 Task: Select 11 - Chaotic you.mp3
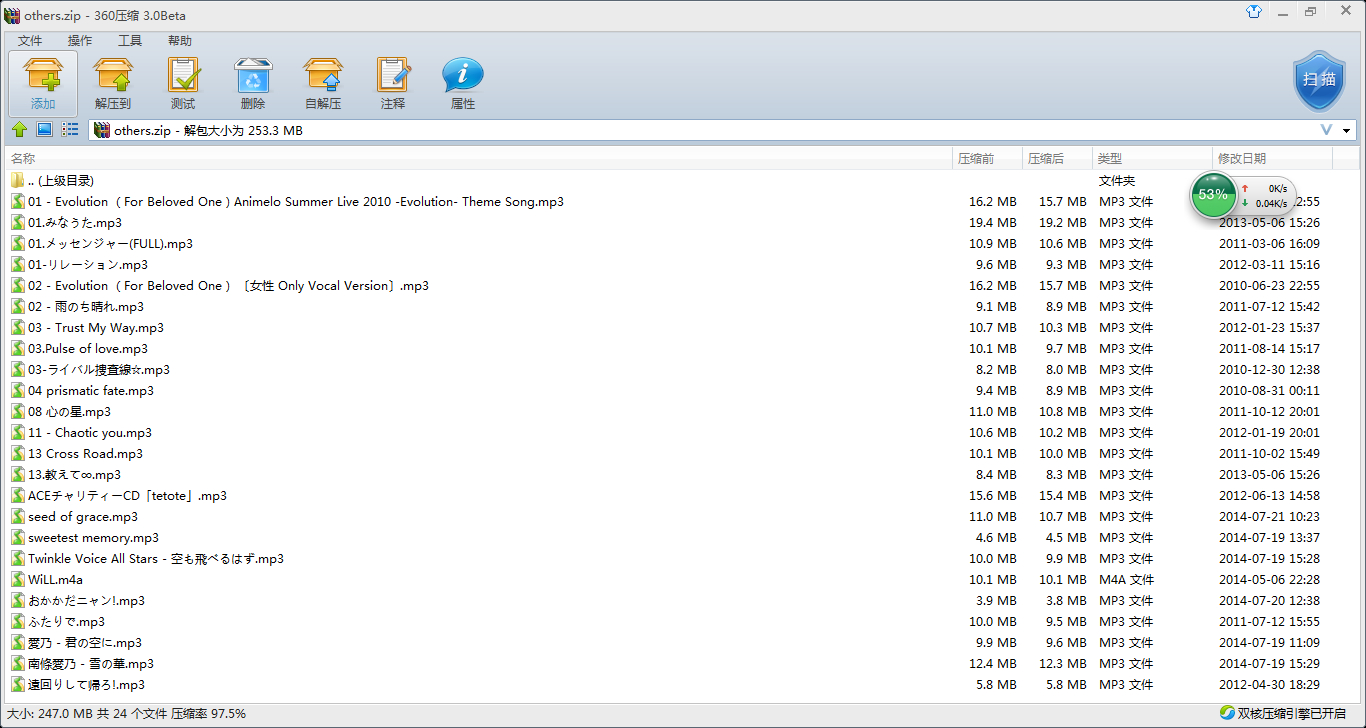(90, 433)
